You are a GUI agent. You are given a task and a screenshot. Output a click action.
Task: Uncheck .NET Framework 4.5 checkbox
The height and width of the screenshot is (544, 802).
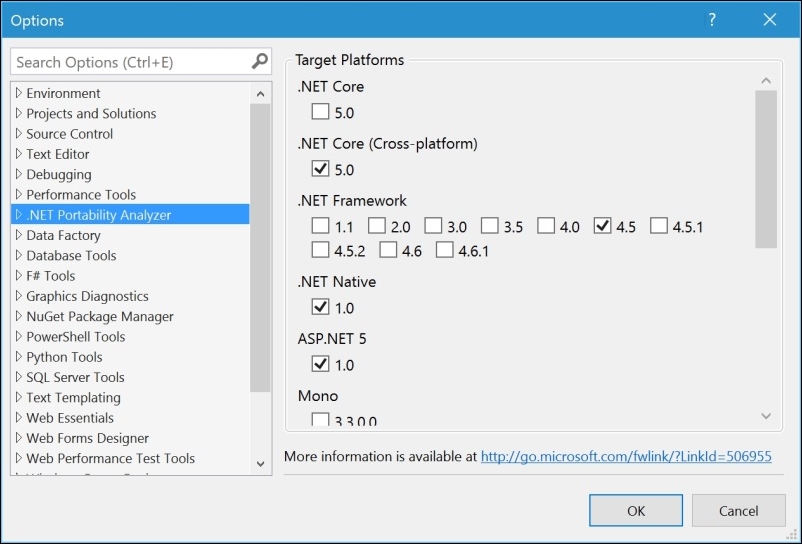(x=603, y=225)
